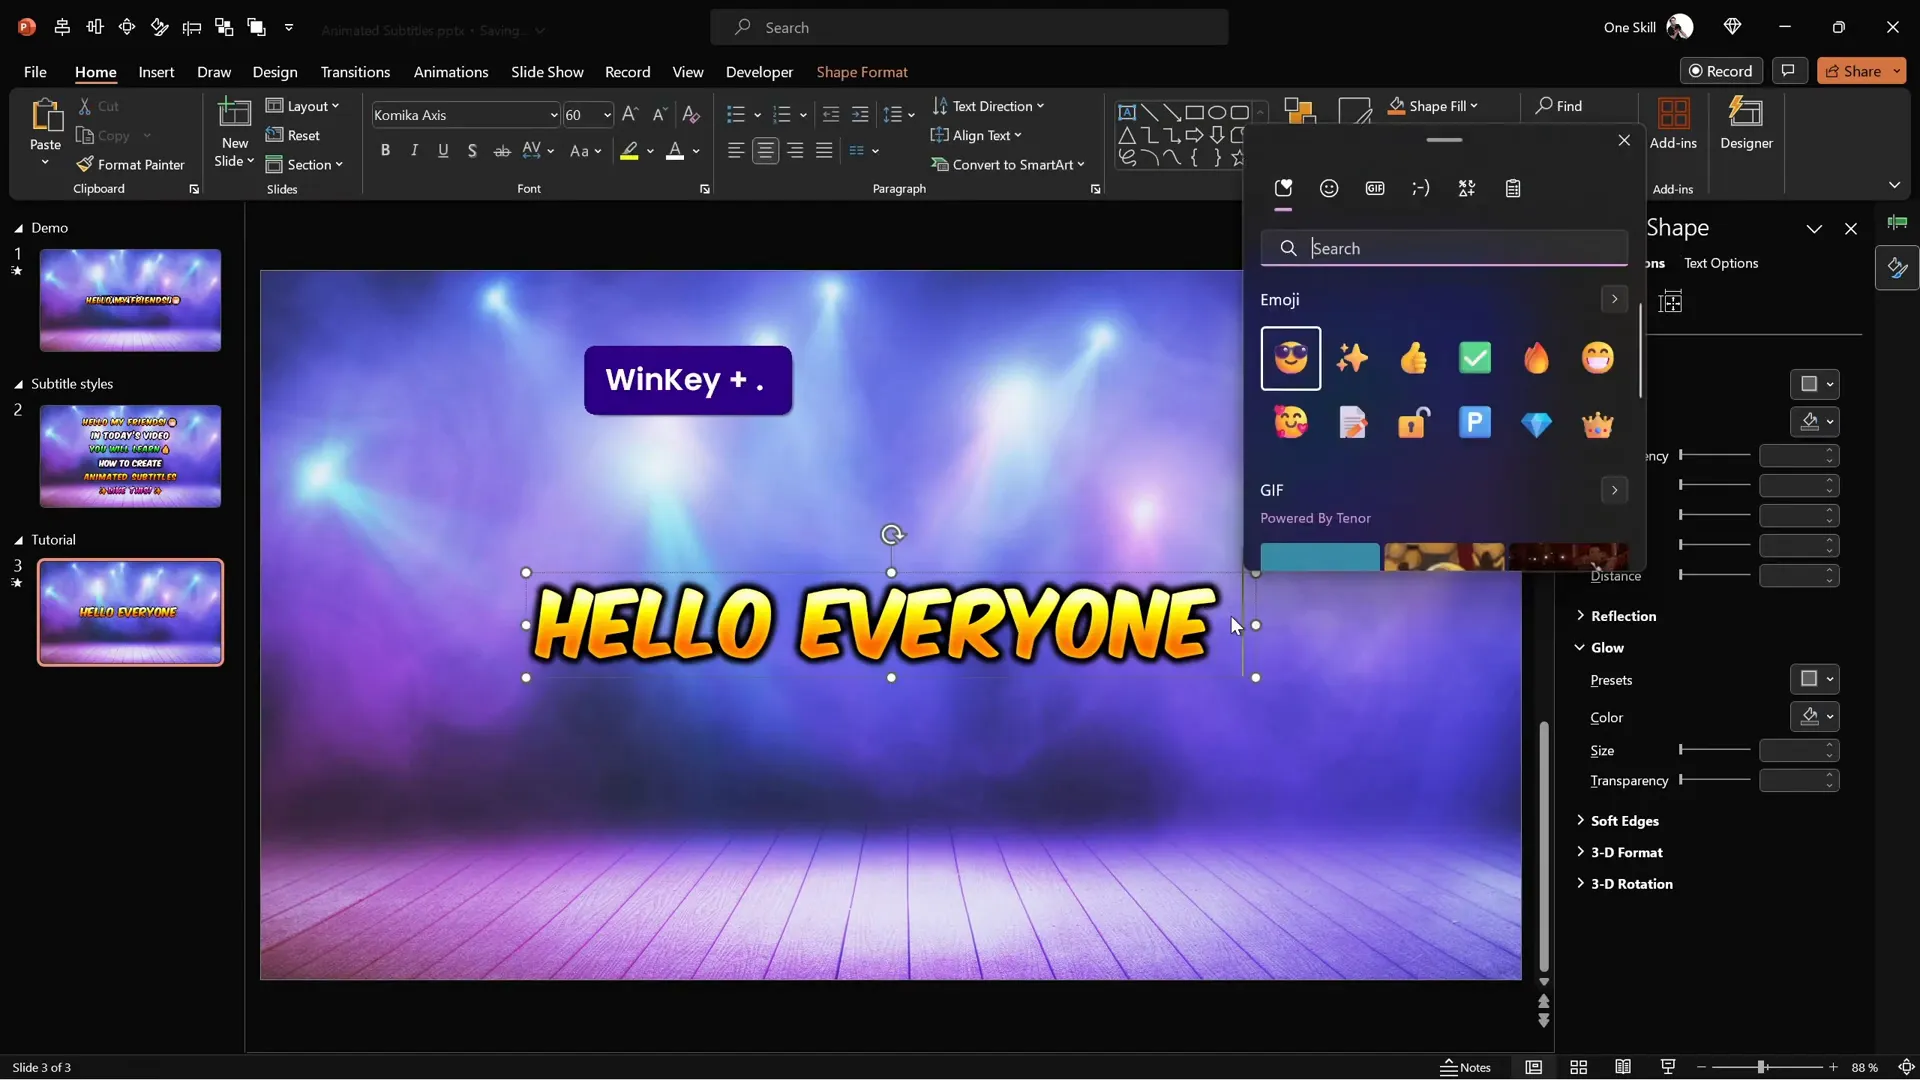Open Text Options tab in Format Shape
Image resolution: width=1920 pixels, height=1080 pixels.
click(x=1720, y=263)
